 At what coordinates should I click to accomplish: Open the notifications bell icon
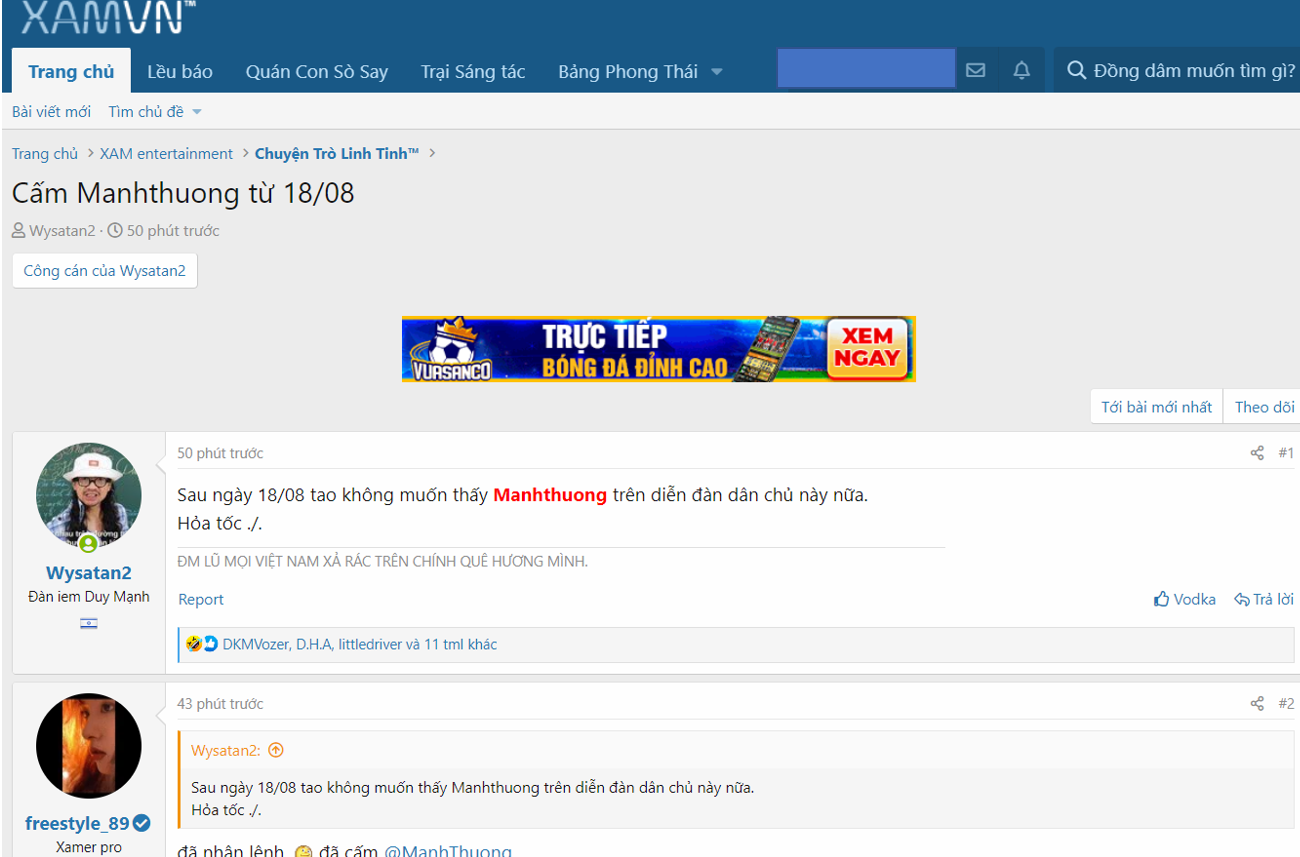[x=1021, y=70]
